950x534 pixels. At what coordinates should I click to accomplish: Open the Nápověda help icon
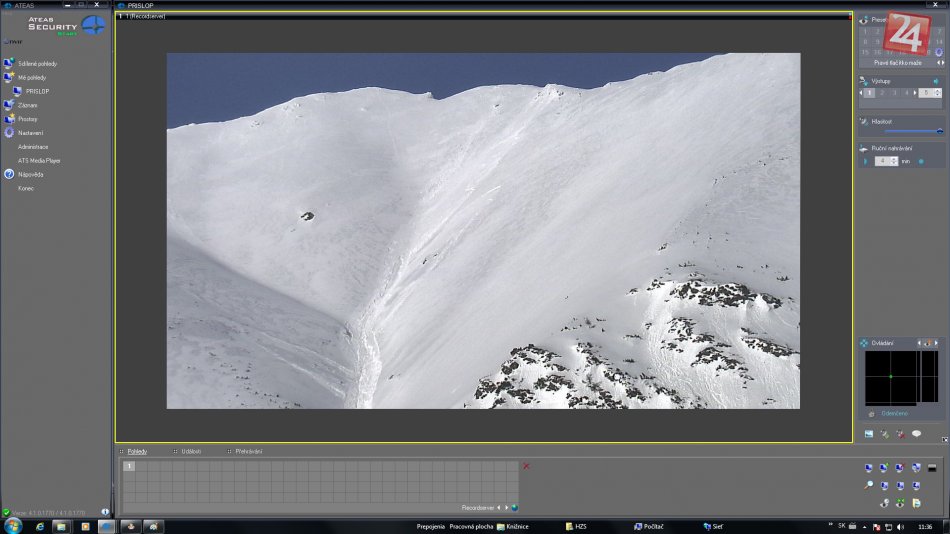[9, 174]
